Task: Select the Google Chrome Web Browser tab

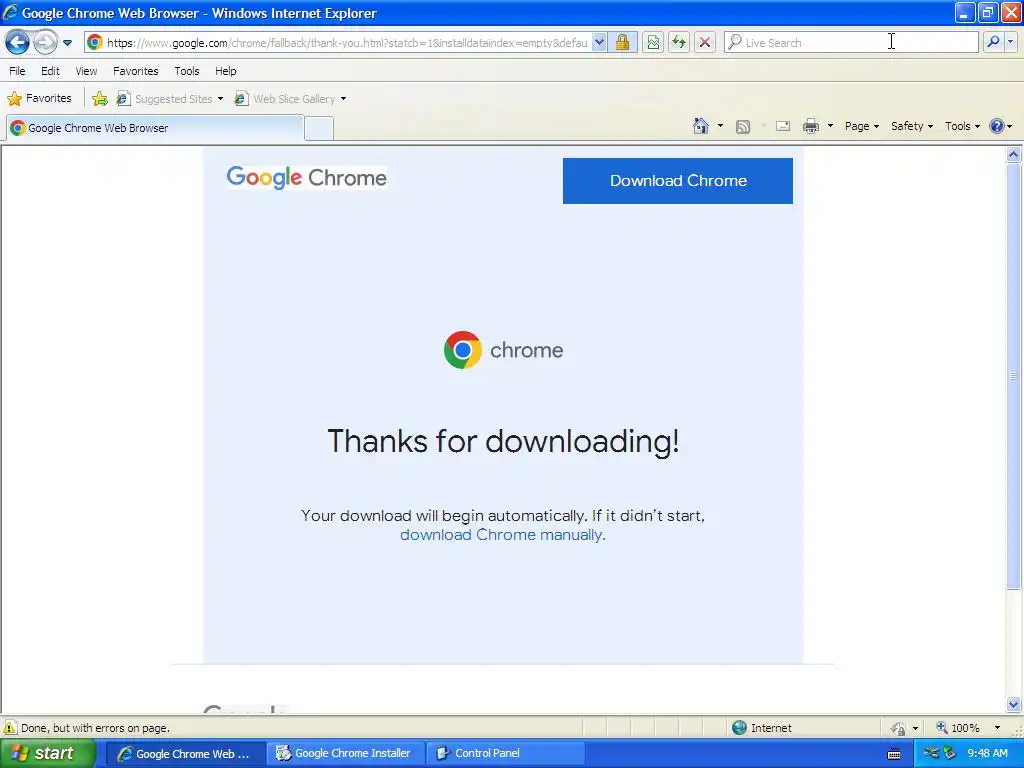Action: [155, 128]
